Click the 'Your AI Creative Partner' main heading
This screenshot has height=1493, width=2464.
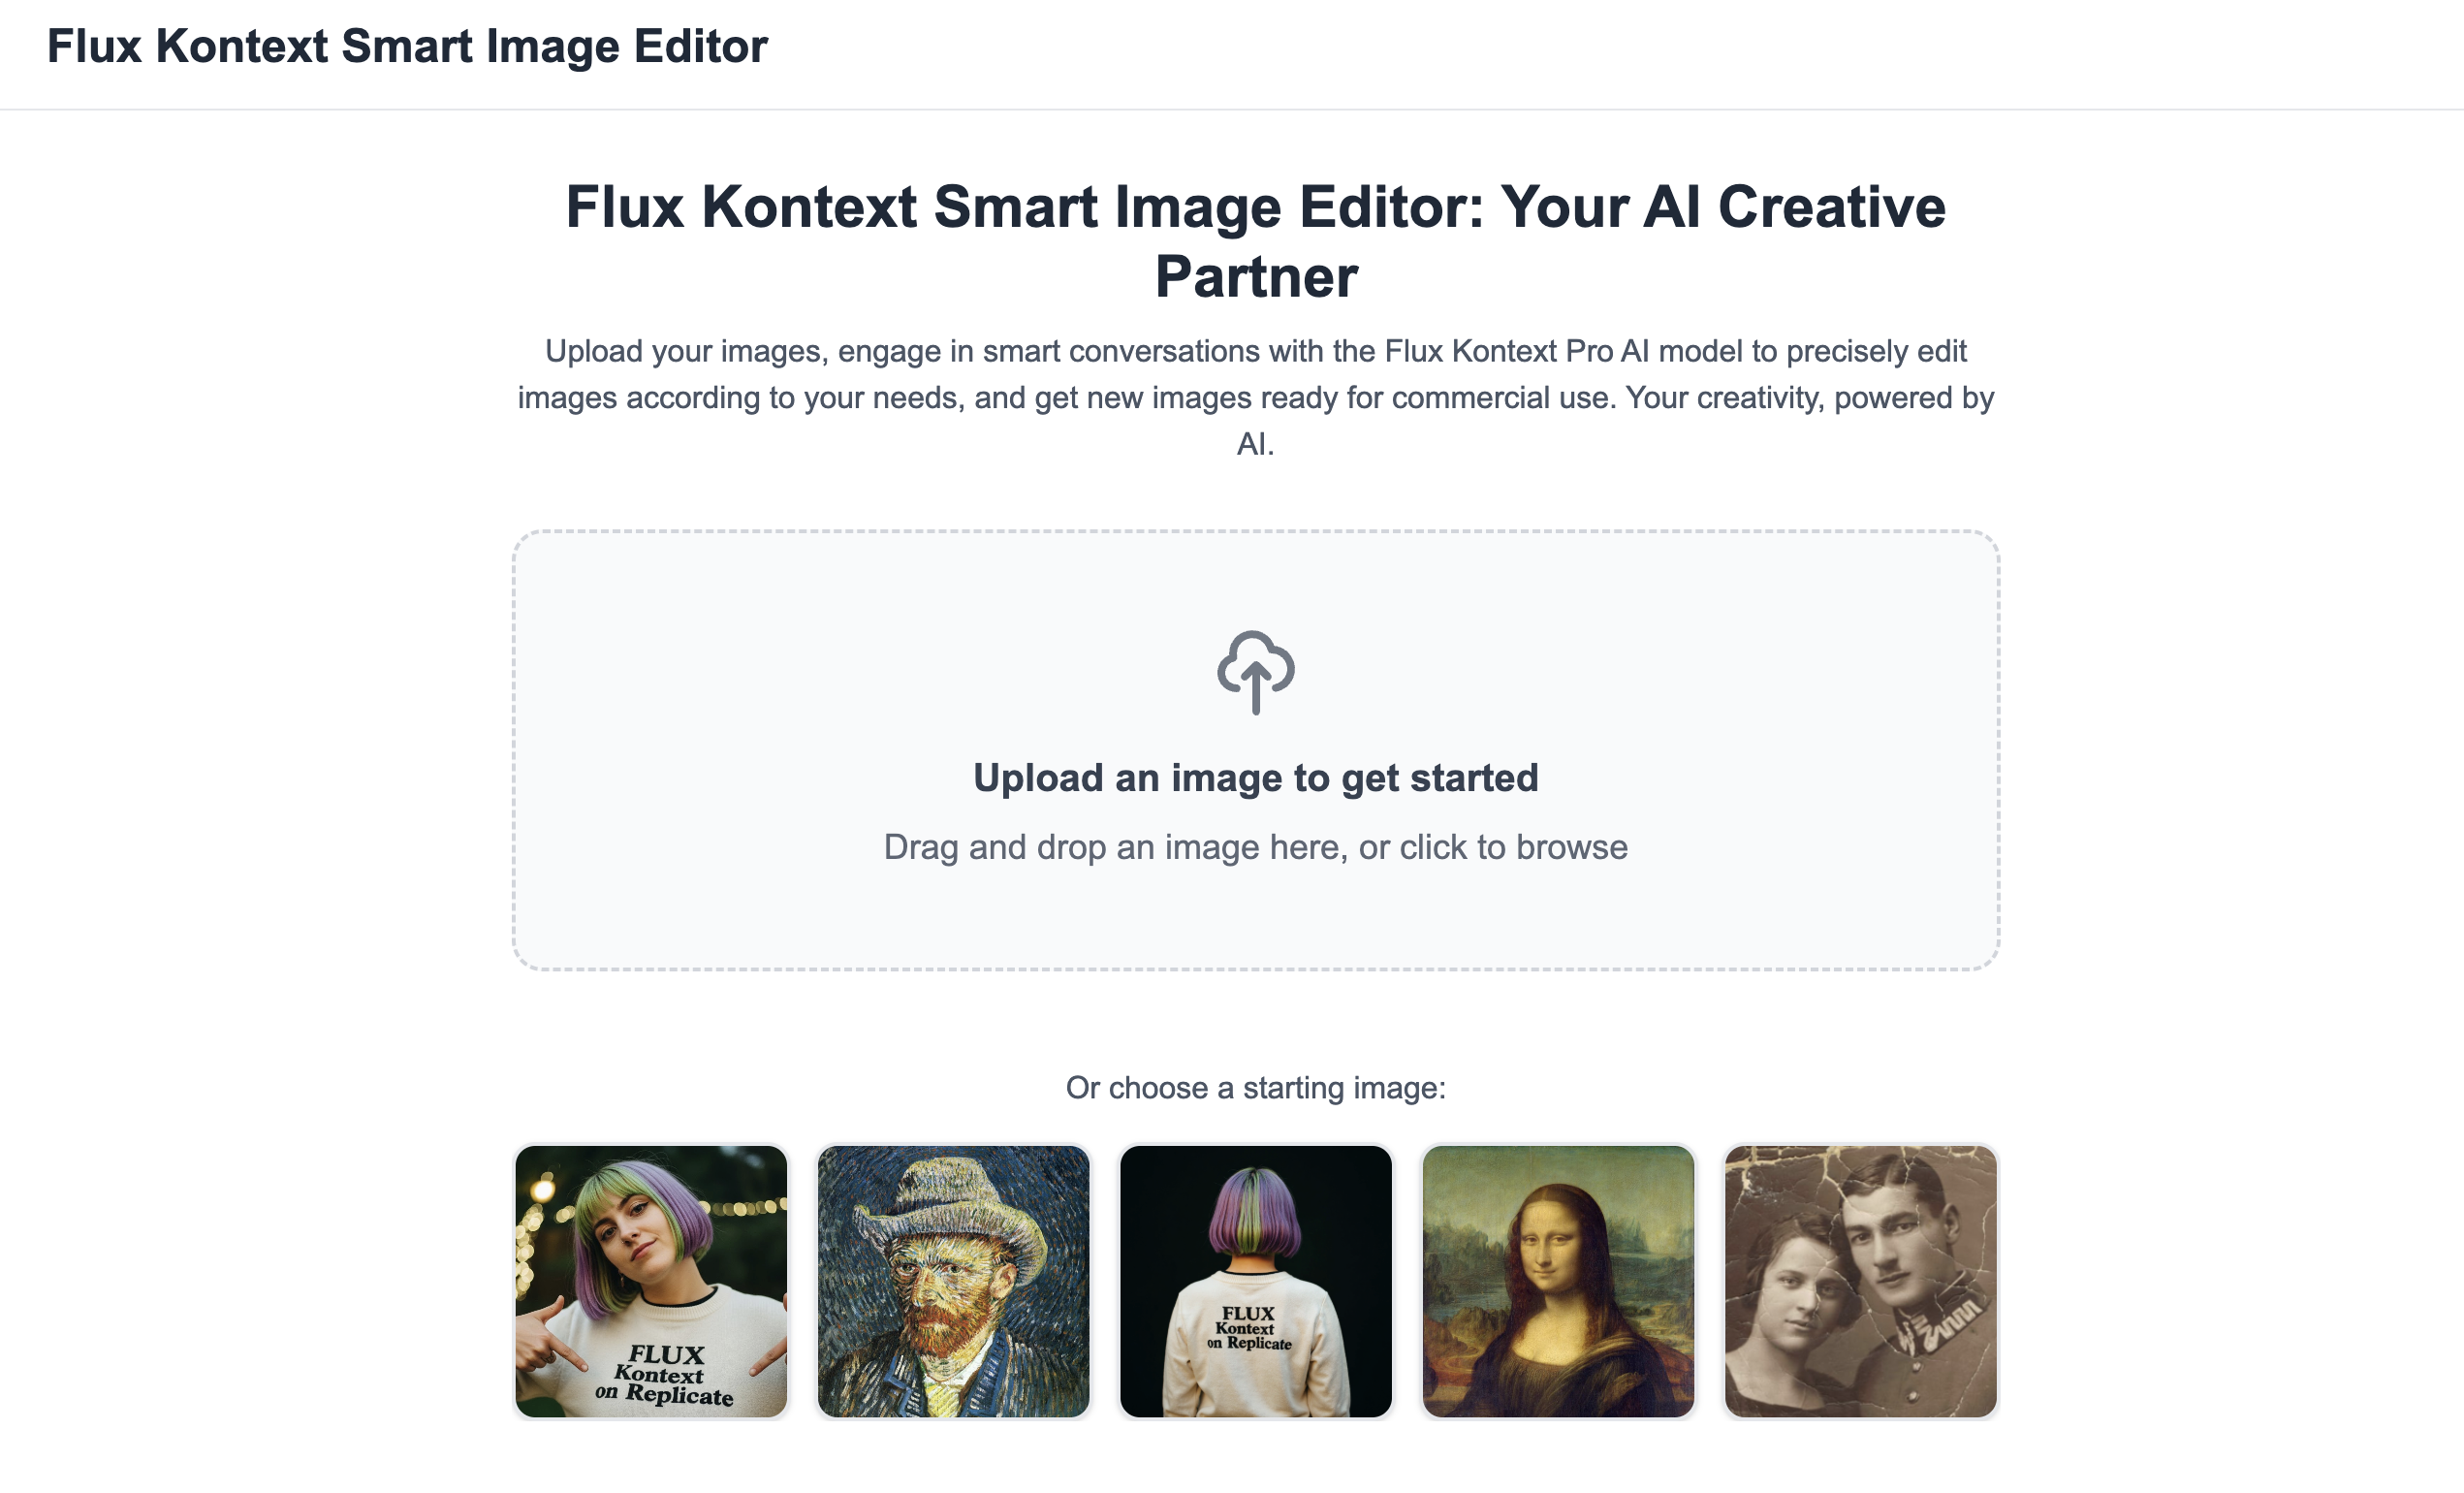click(x=1255, y=208)
